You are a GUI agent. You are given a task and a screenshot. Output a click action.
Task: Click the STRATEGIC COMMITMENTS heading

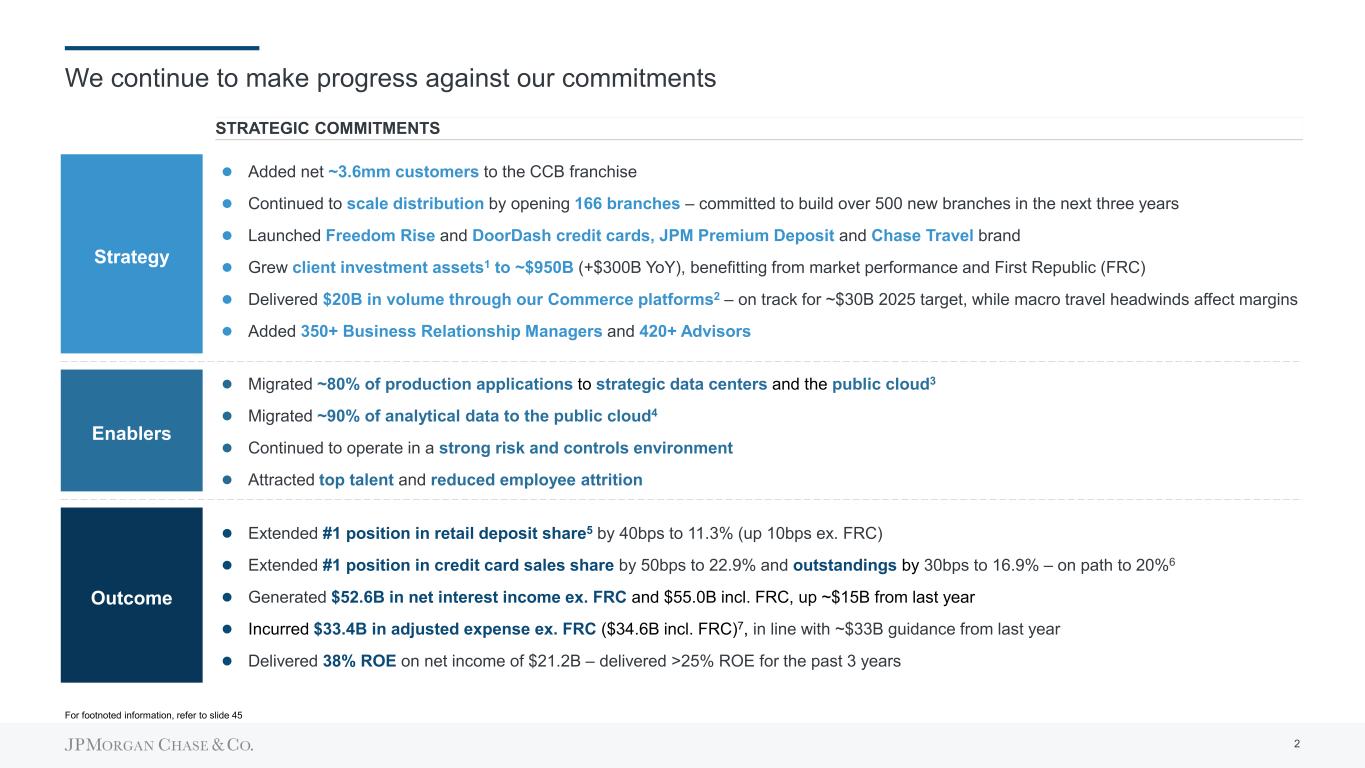(327, 128)
